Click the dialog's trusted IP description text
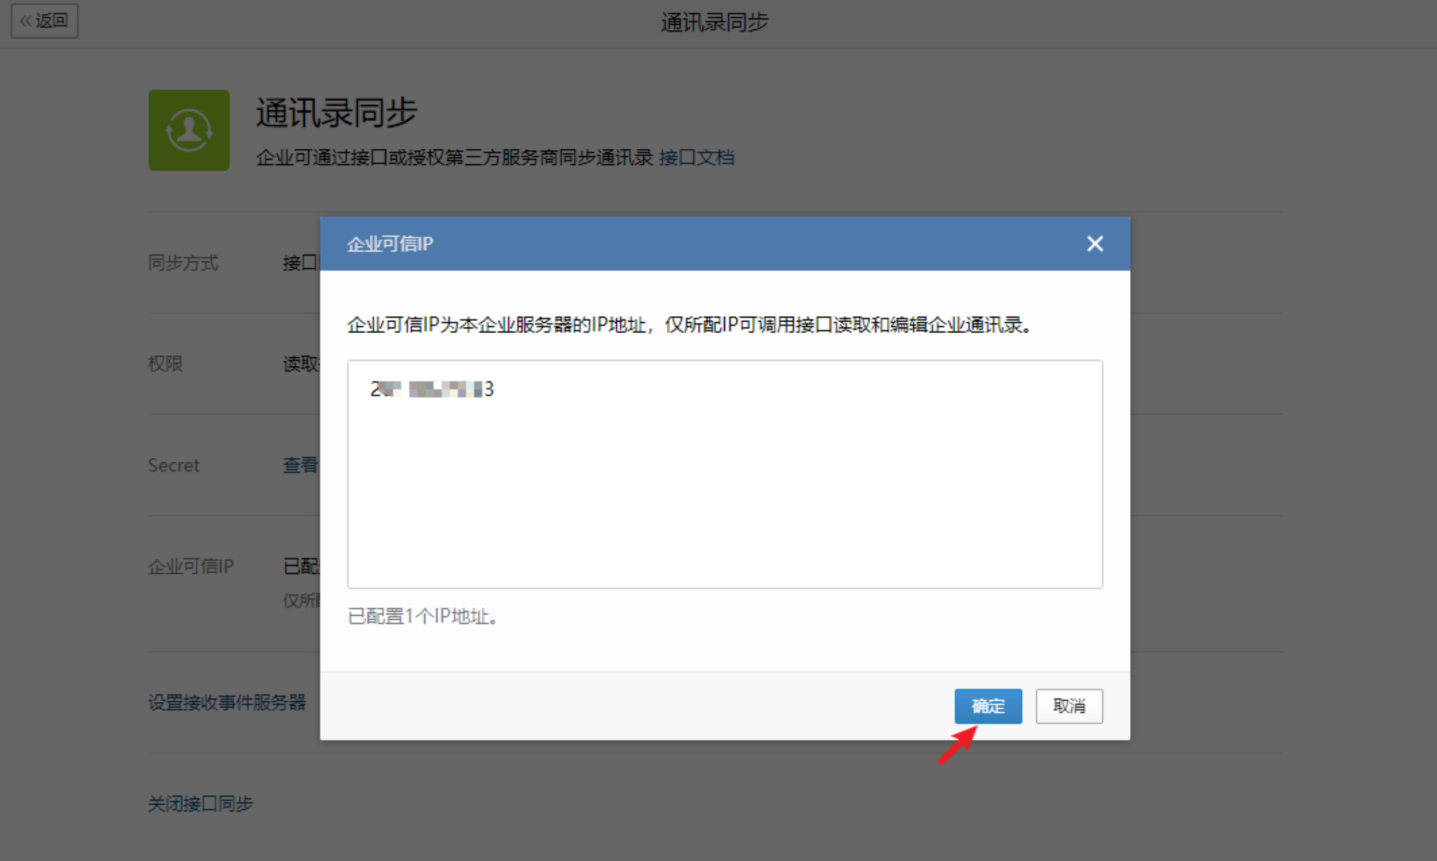 (x=689, y=325)
